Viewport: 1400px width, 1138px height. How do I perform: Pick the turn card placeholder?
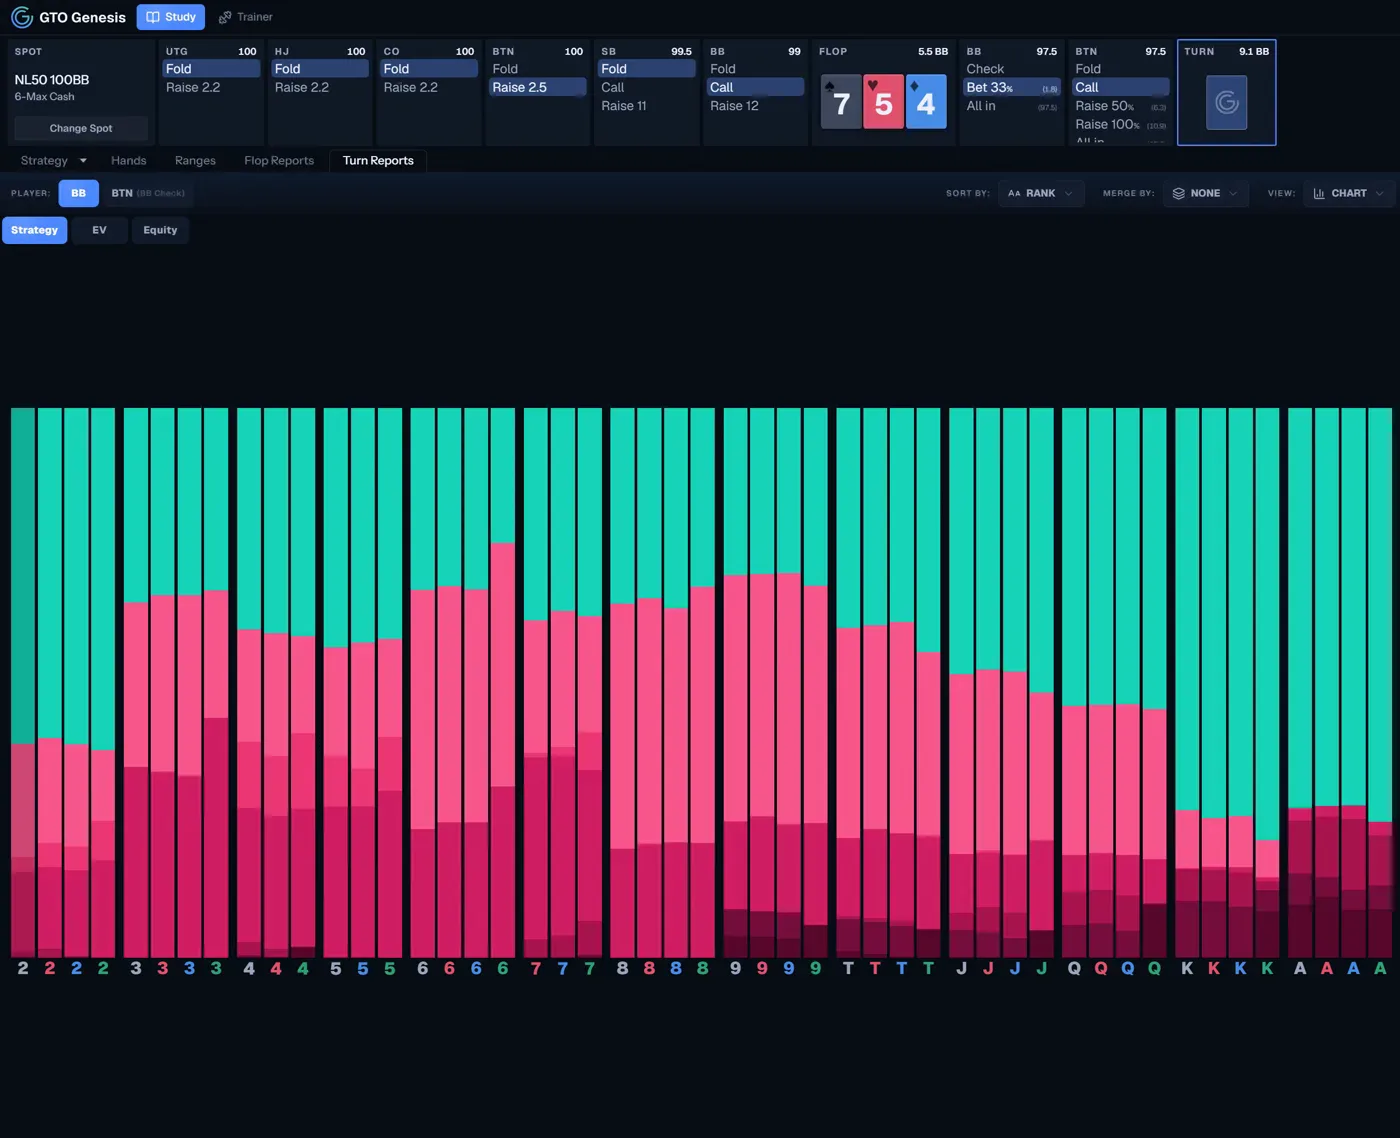(x=1226, y=102)
